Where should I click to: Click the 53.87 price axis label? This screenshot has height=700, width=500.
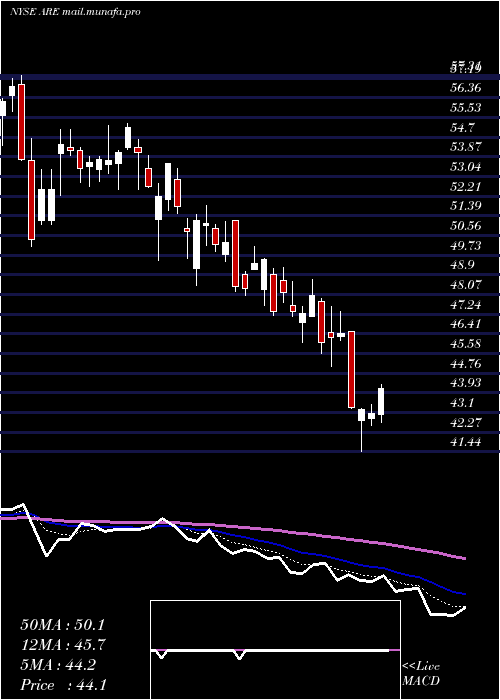[466, 147]
